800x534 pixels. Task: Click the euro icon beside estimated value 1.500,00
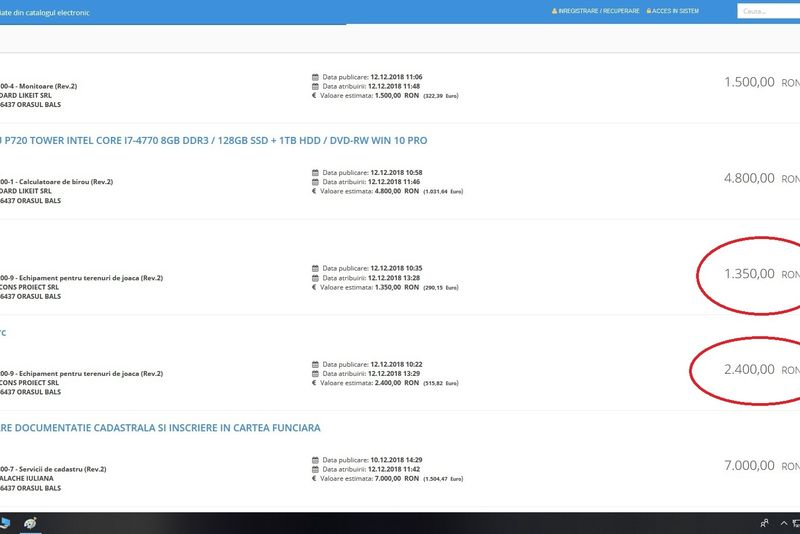pyautogui.click(x=315, y=96)
